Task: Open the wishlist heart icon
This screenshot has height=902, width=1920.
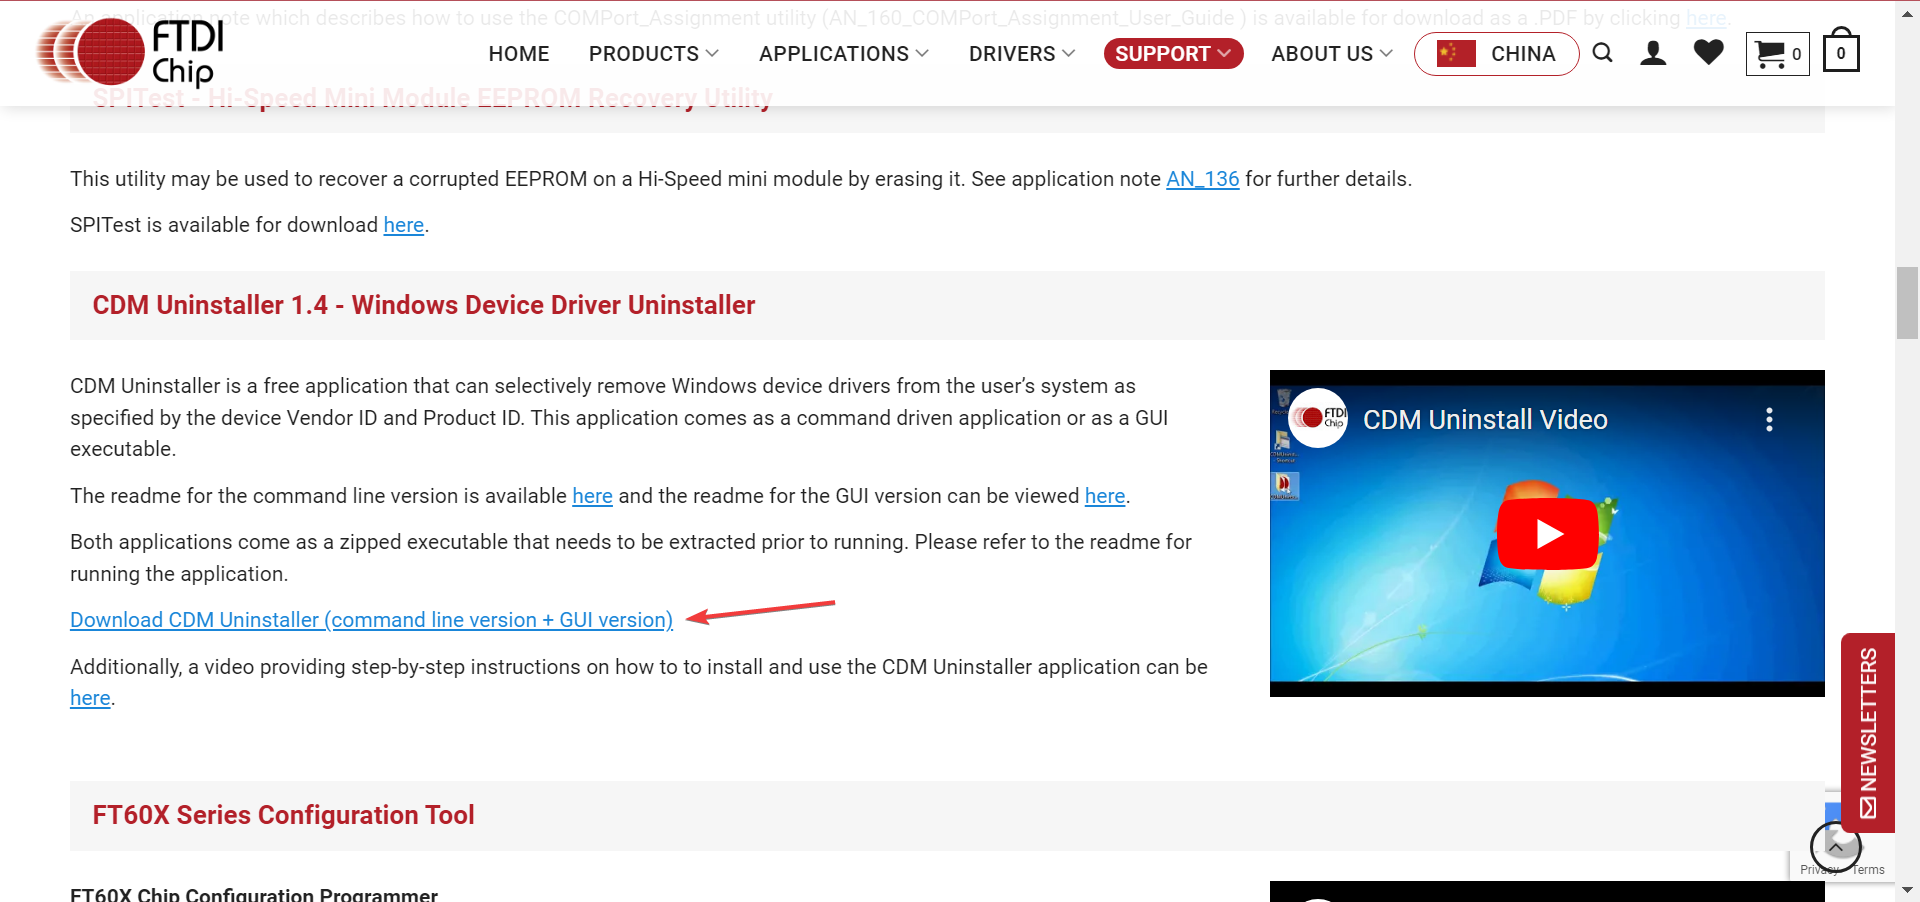Action: point(1708,52)
